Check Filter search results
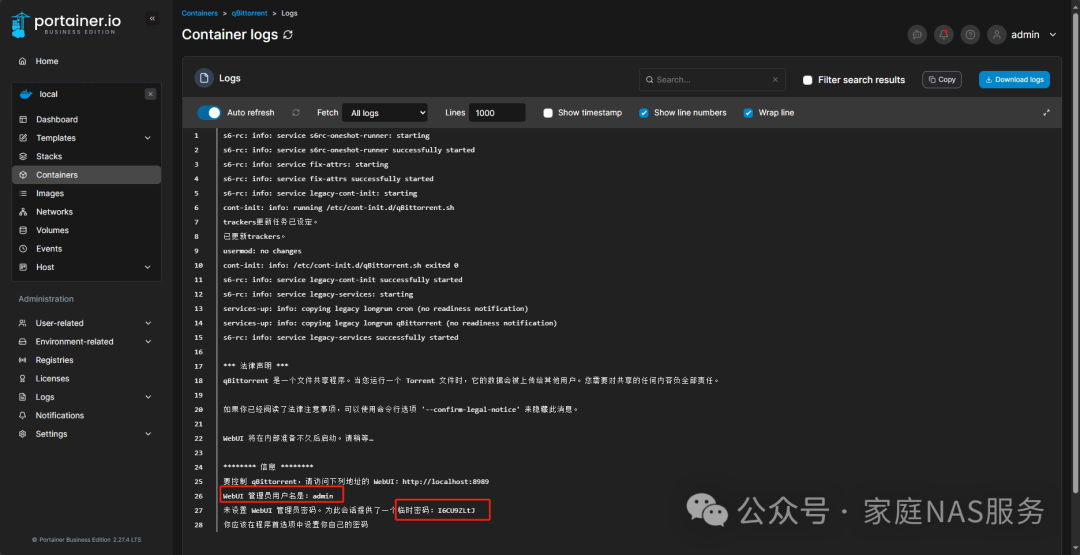This screenshot has width=1080, height=555. tap(808, 80)
